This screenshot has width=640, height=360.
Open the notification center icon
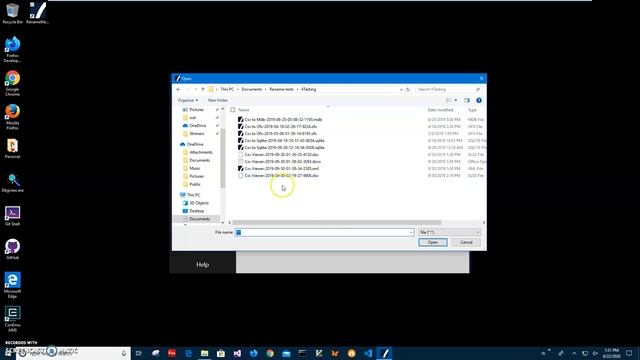tap(629, 353)
